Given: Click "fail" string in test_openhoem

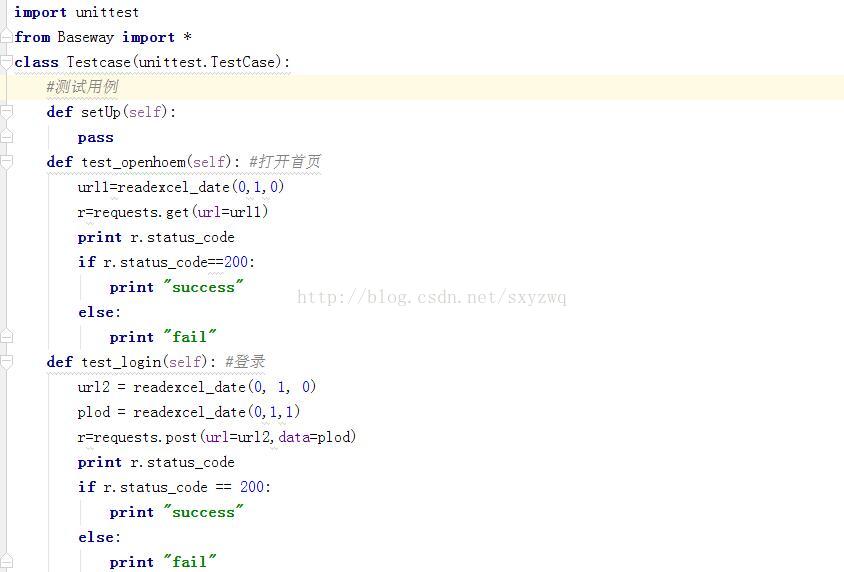Looking at the screenshot, I should pyautogui.click(x=190, y=337).
